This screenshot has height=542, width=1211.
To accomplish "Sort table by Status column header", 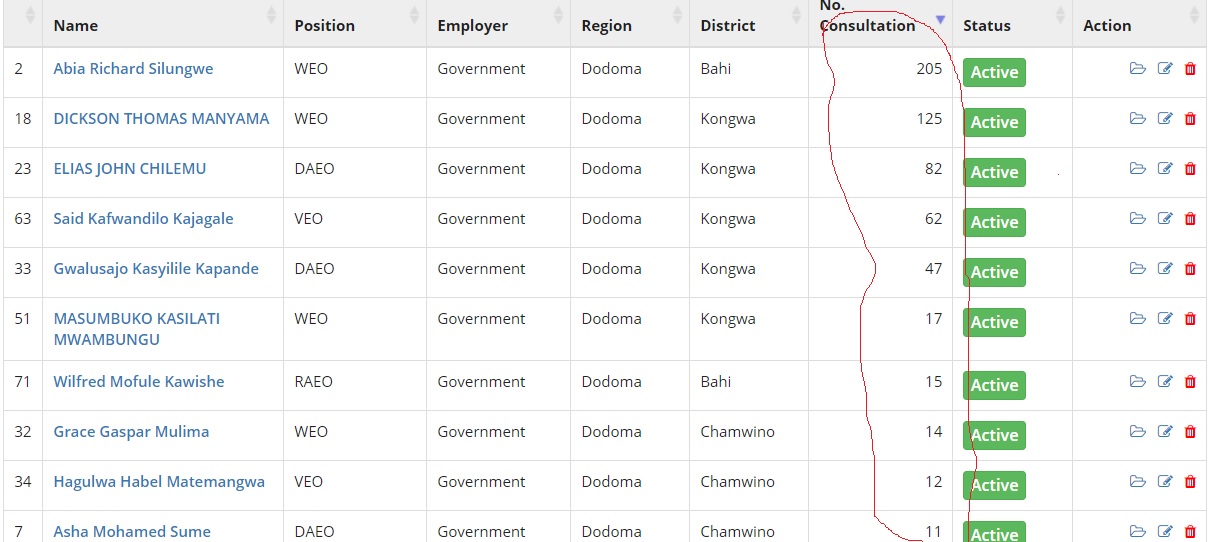I will point(987,26).
